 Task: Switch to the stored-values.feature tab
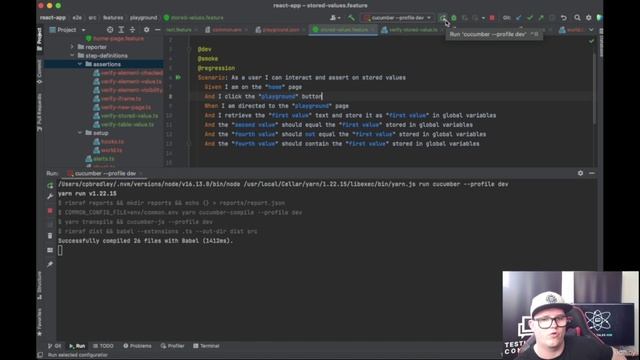pyautogui.click(x=344, y=30)
